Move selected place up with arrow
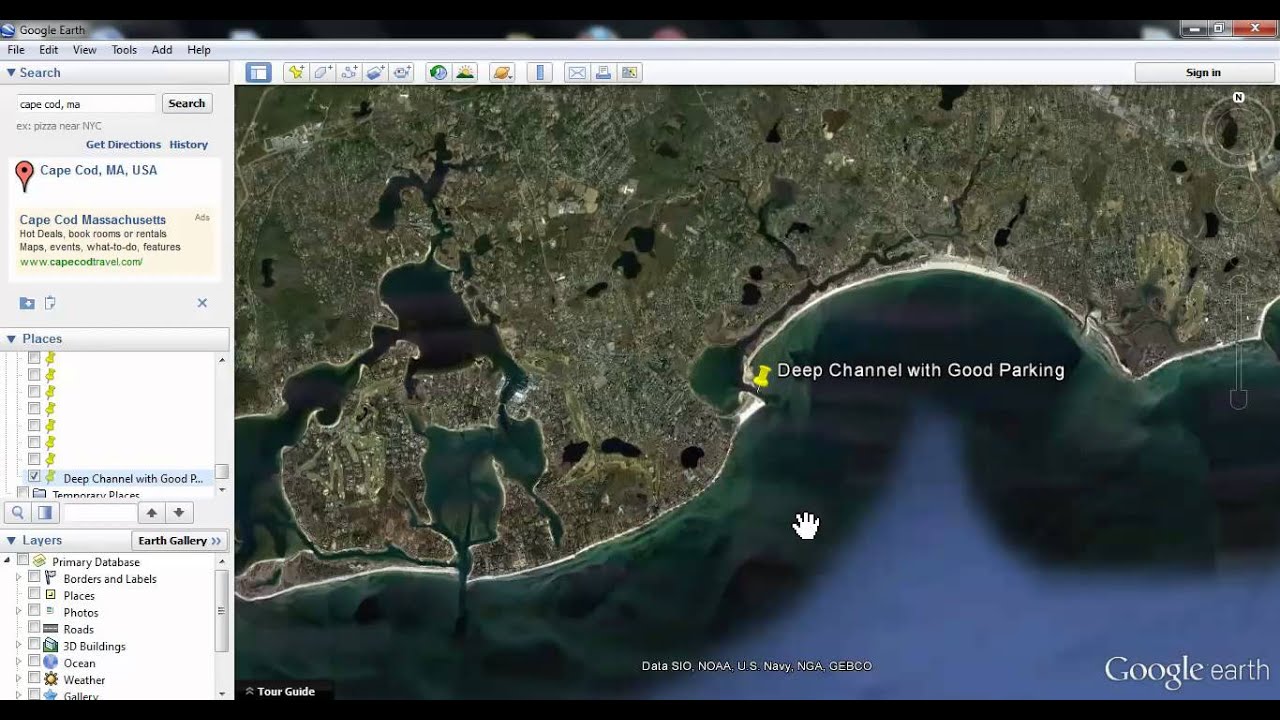Screen dimensions: 1280x720 [x=152, y=513]
